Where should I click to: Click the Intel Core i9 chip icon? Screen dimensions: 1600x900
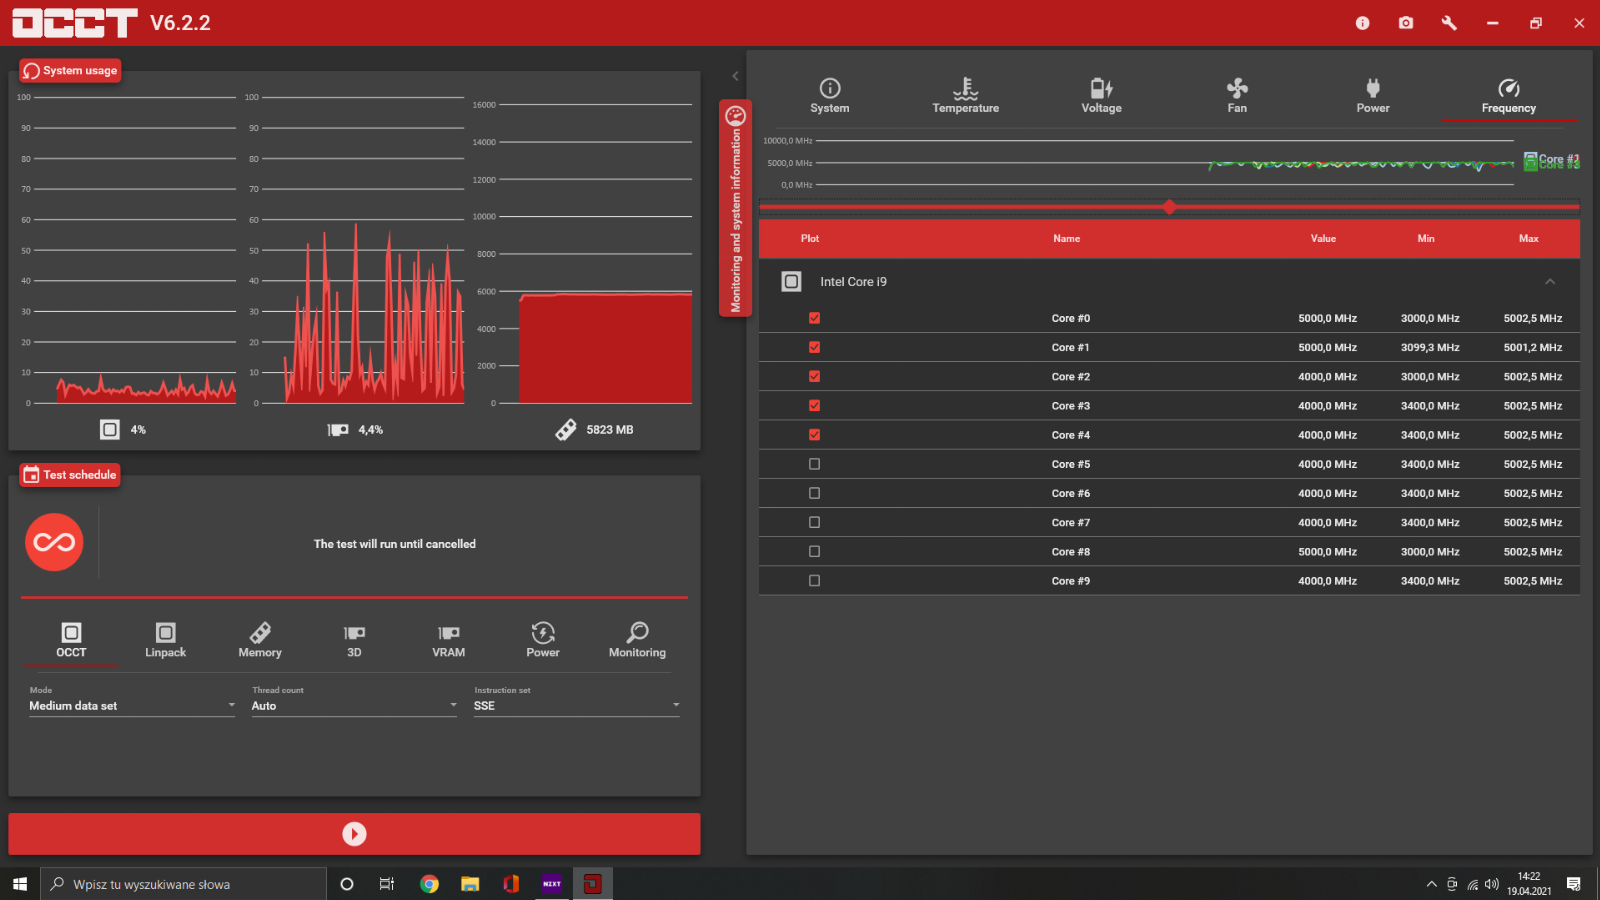pos(791,282)
